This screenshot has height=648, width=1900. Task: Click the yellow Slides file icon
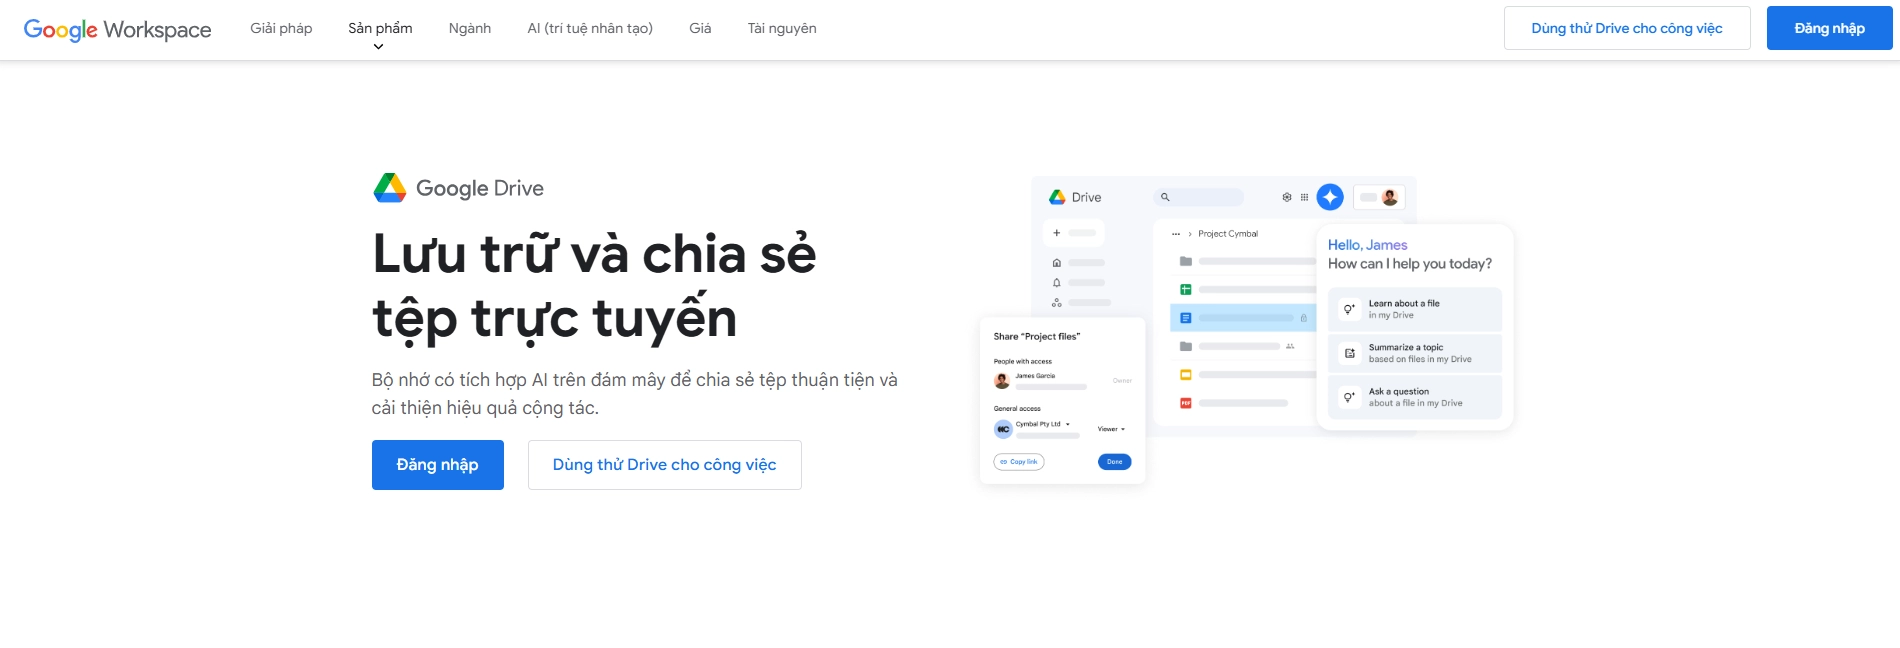[x=1186, y=375]
